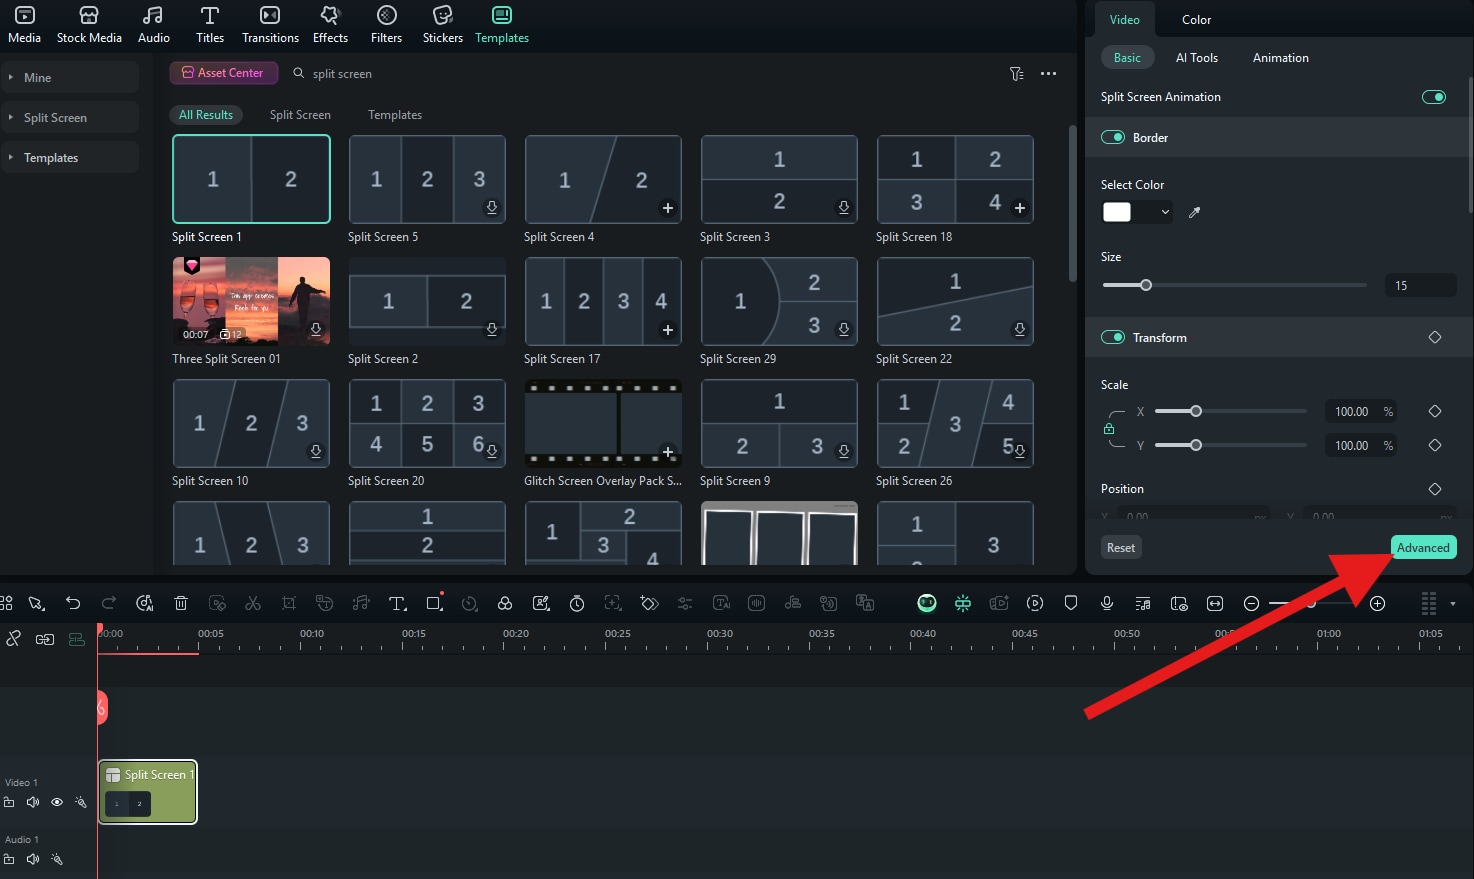Download the Split Screen 5 template
Viewport: 1474px width, 879px height.
(492, 208)
